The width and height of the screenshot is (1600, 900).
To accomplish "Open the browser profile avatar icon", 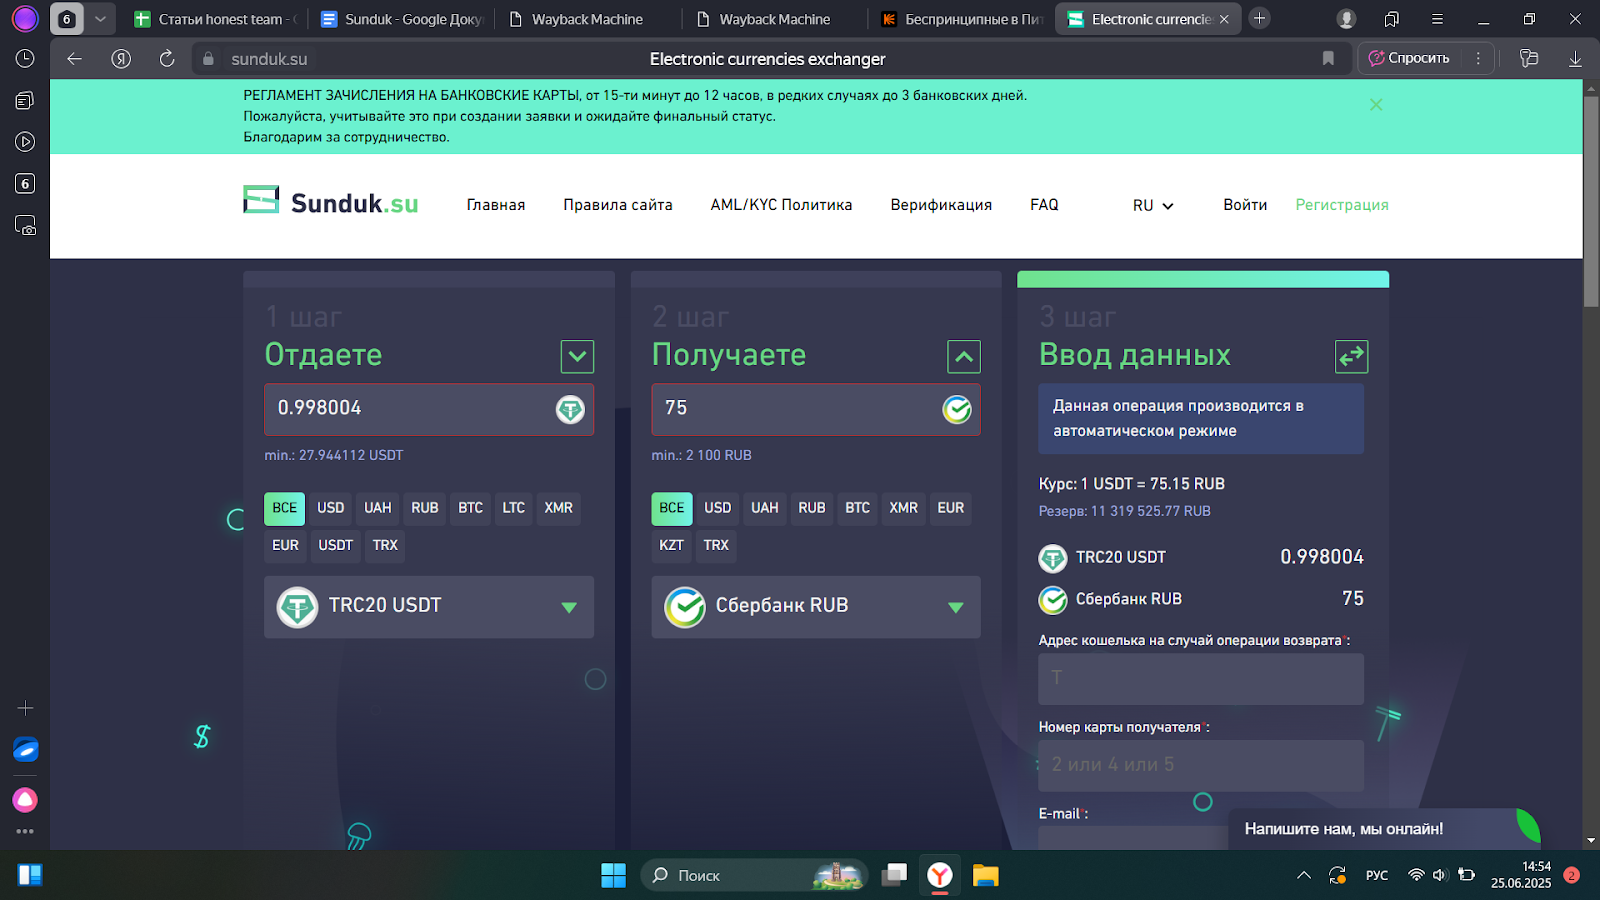I will [1346, 19].
